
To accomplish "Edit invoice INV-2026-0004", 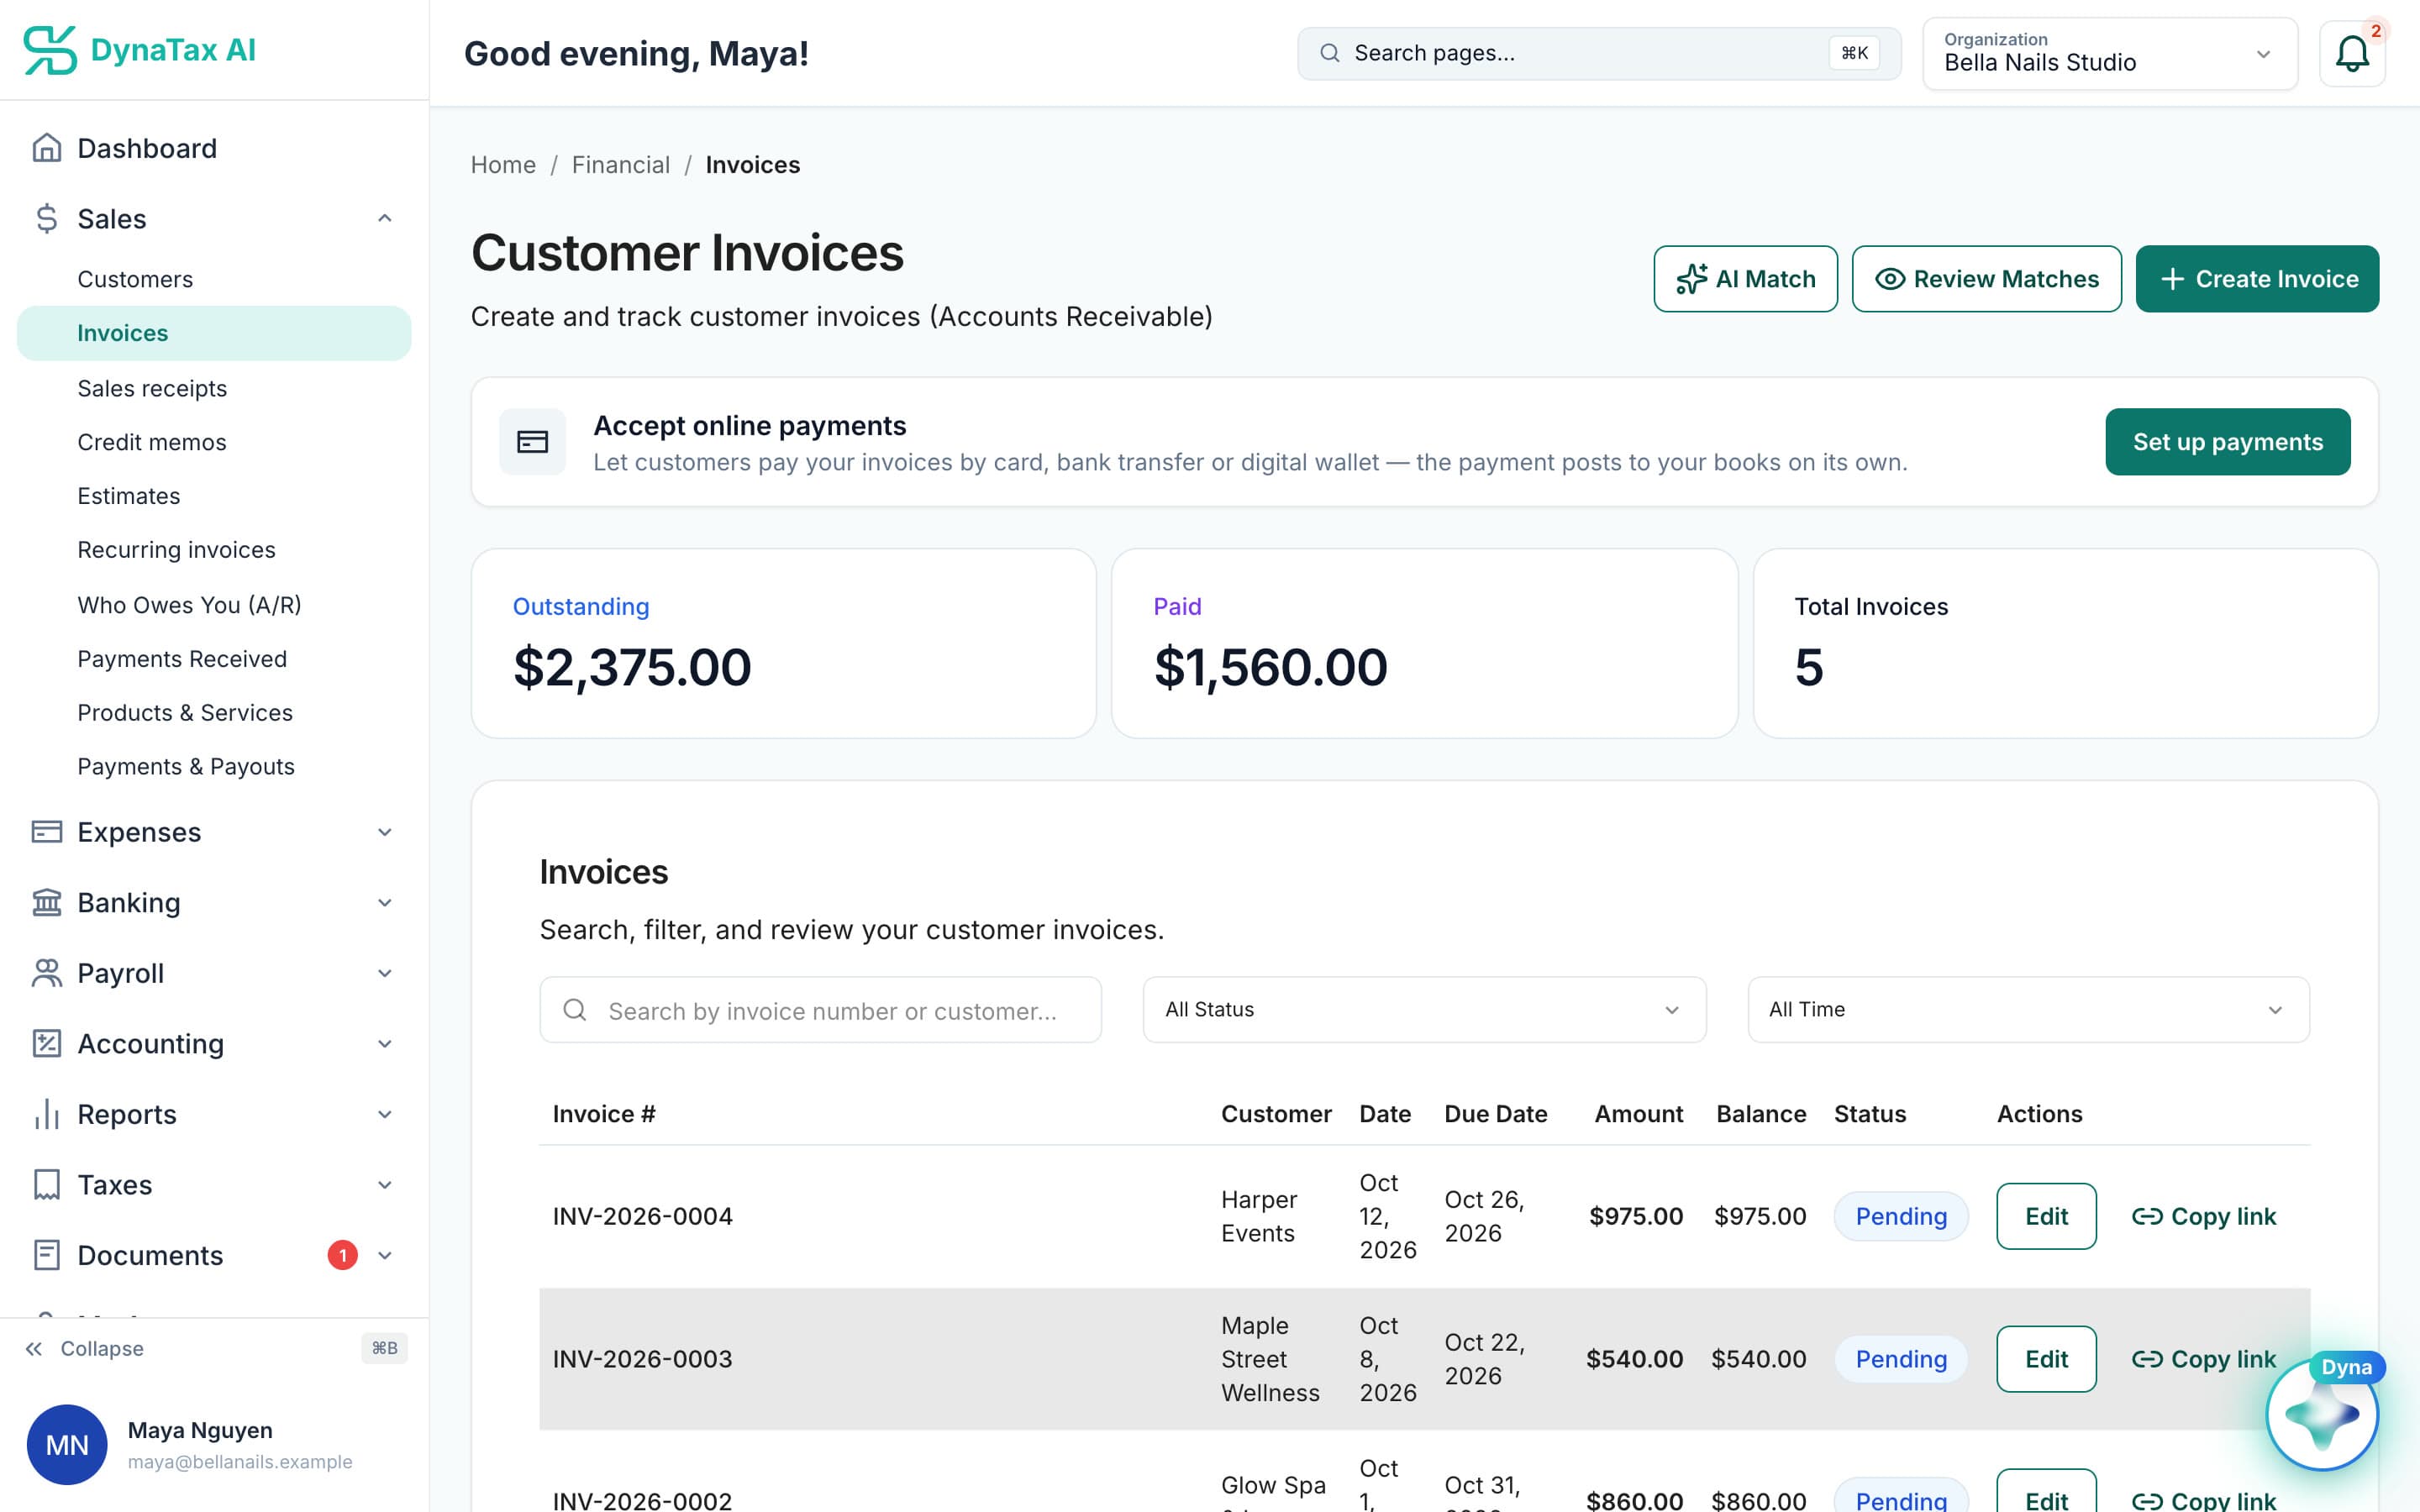I will click(x=2046, y=1216).
